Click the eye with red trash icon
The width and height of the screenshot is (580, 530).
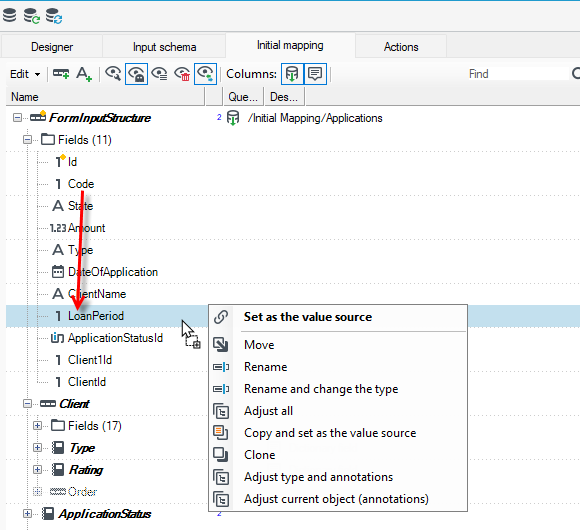(182, 74)
